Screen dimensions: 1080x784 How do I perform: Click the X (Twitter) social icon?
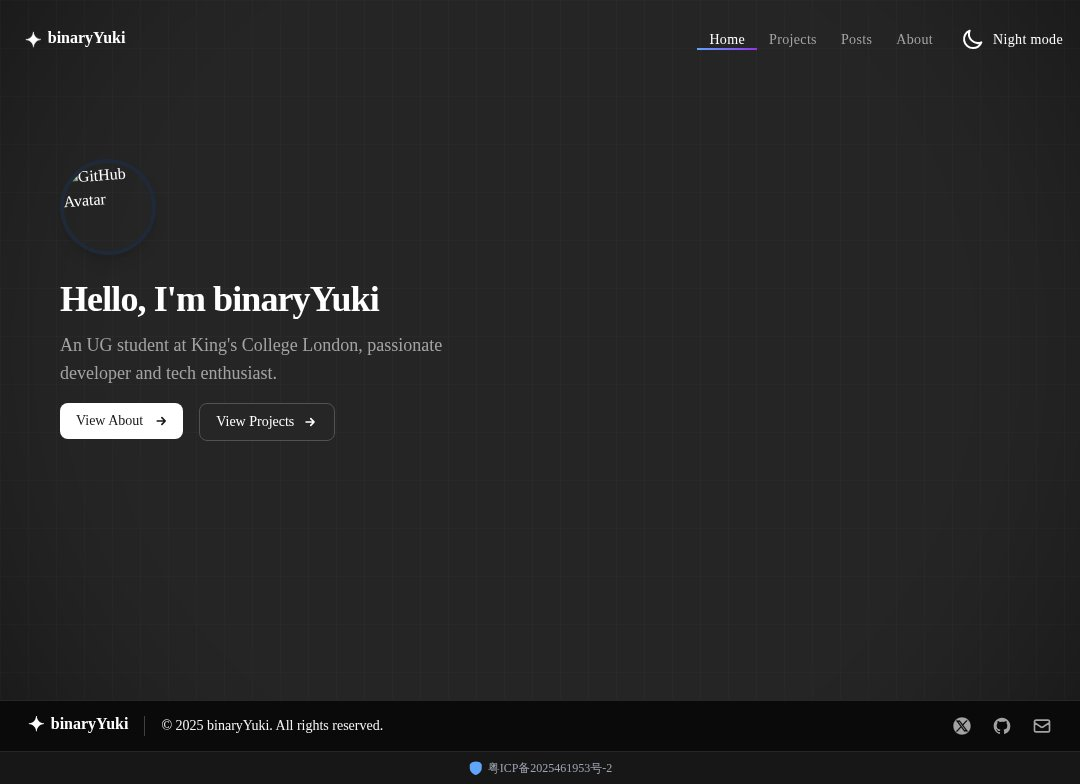(962, 726)
